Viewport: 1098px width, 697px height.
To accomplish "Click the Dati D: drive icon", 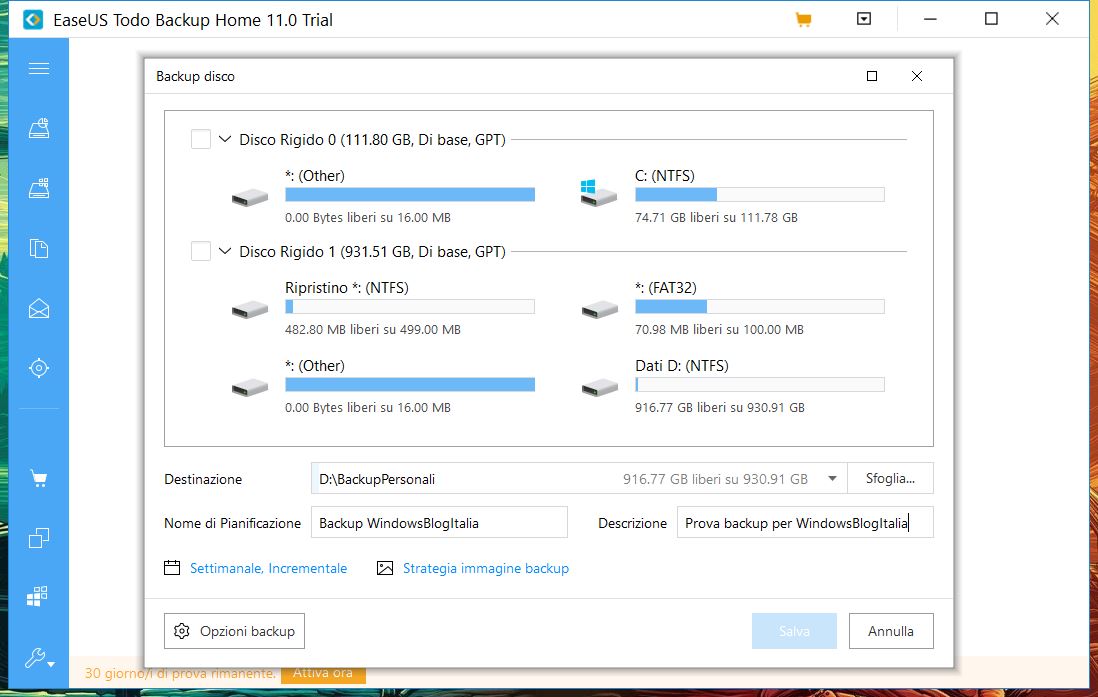I will click(599, 387).
